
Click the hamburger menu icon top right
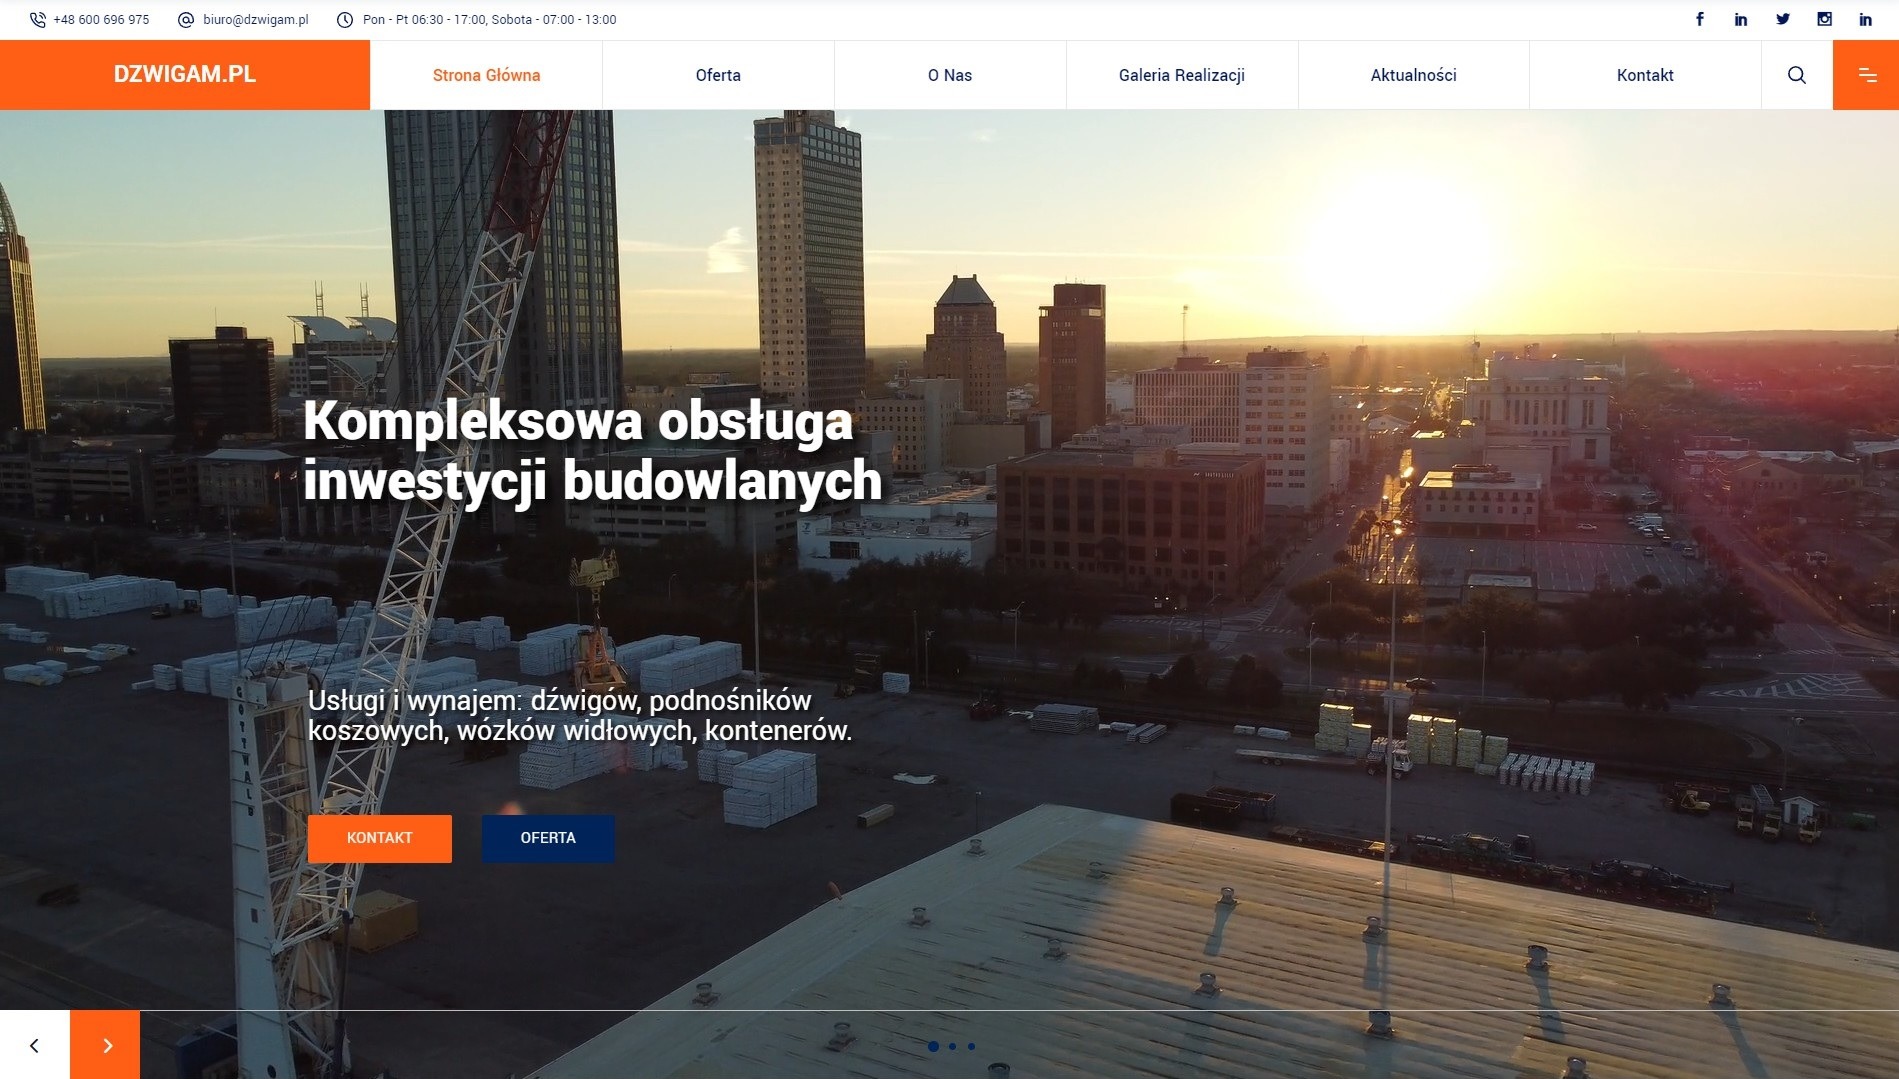1866,74
